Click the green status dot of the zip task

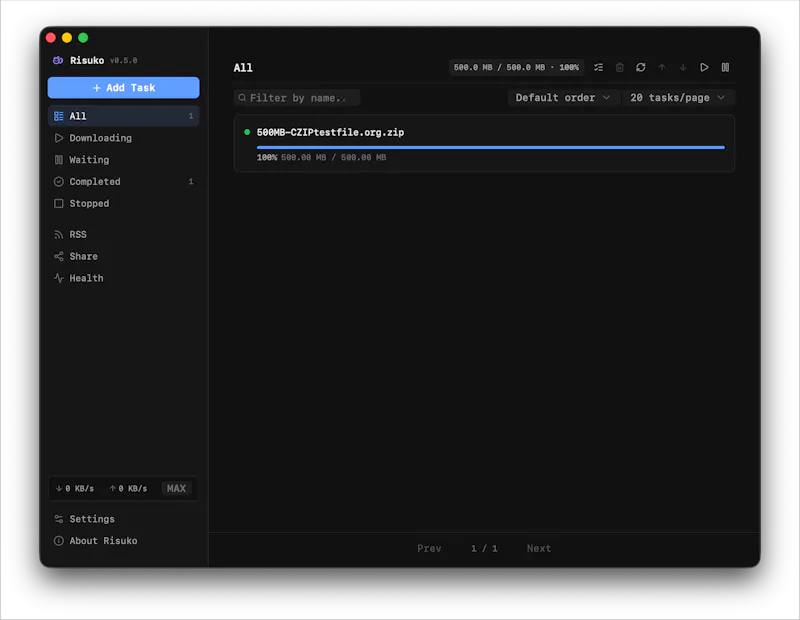click(x=247, y=132)
